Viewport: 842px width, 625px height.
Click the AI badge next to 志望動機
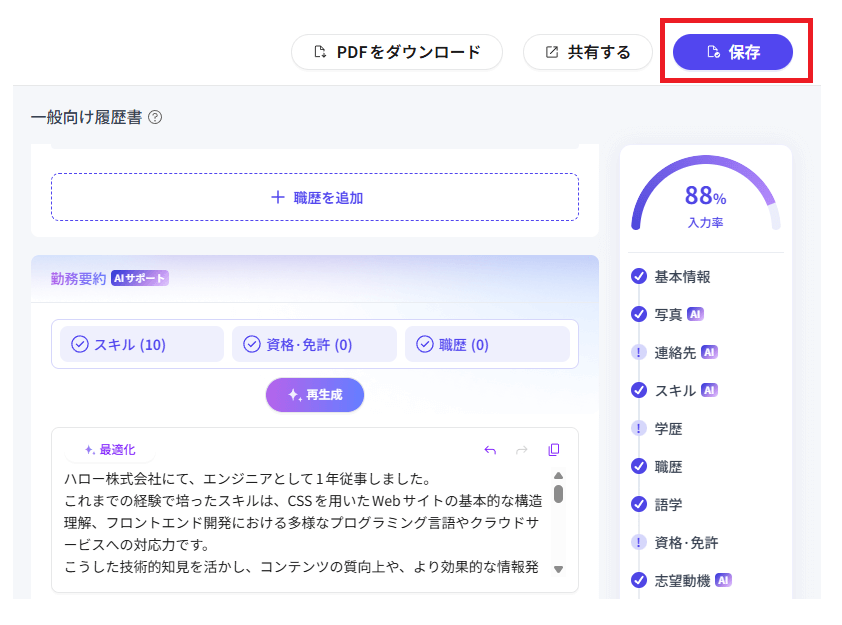coord(722,580)
